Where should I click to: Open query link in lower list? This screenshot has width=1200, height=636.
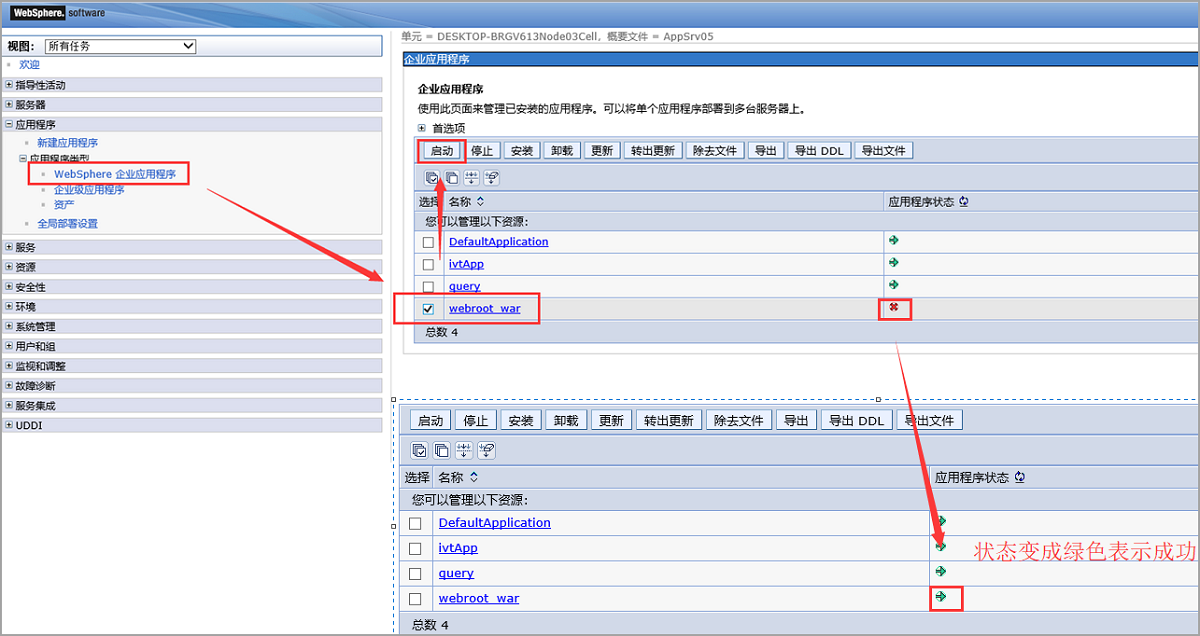click(x=456, y=573)
